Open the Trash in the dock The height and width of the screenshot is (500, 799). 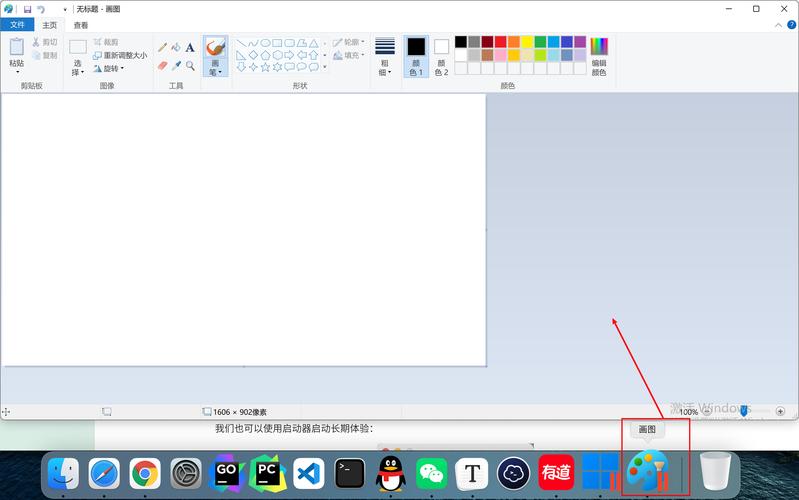coord(715,472)
